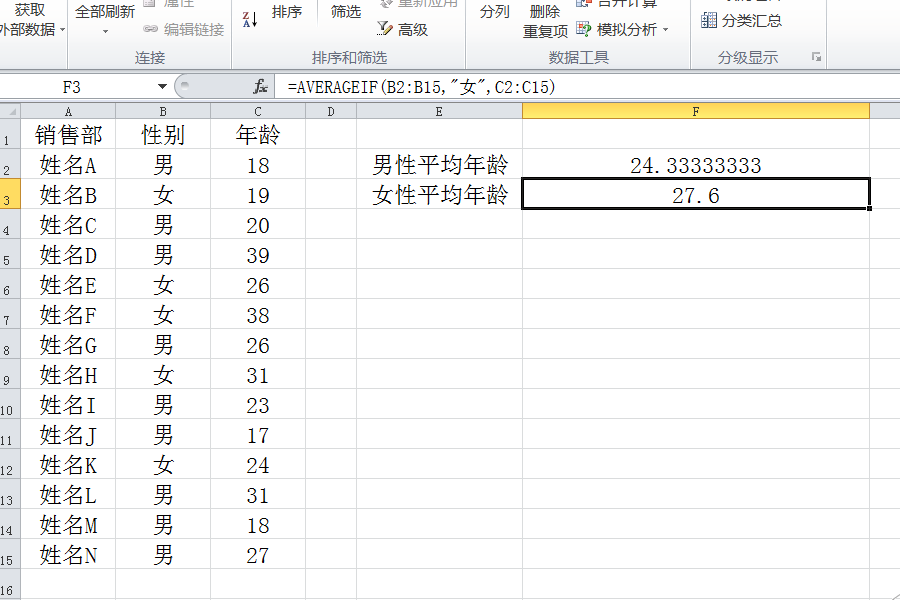Click age cell 23 in 姓名I row
The width and height of the screenshot is (900, 600).
[x=258, y=404]
